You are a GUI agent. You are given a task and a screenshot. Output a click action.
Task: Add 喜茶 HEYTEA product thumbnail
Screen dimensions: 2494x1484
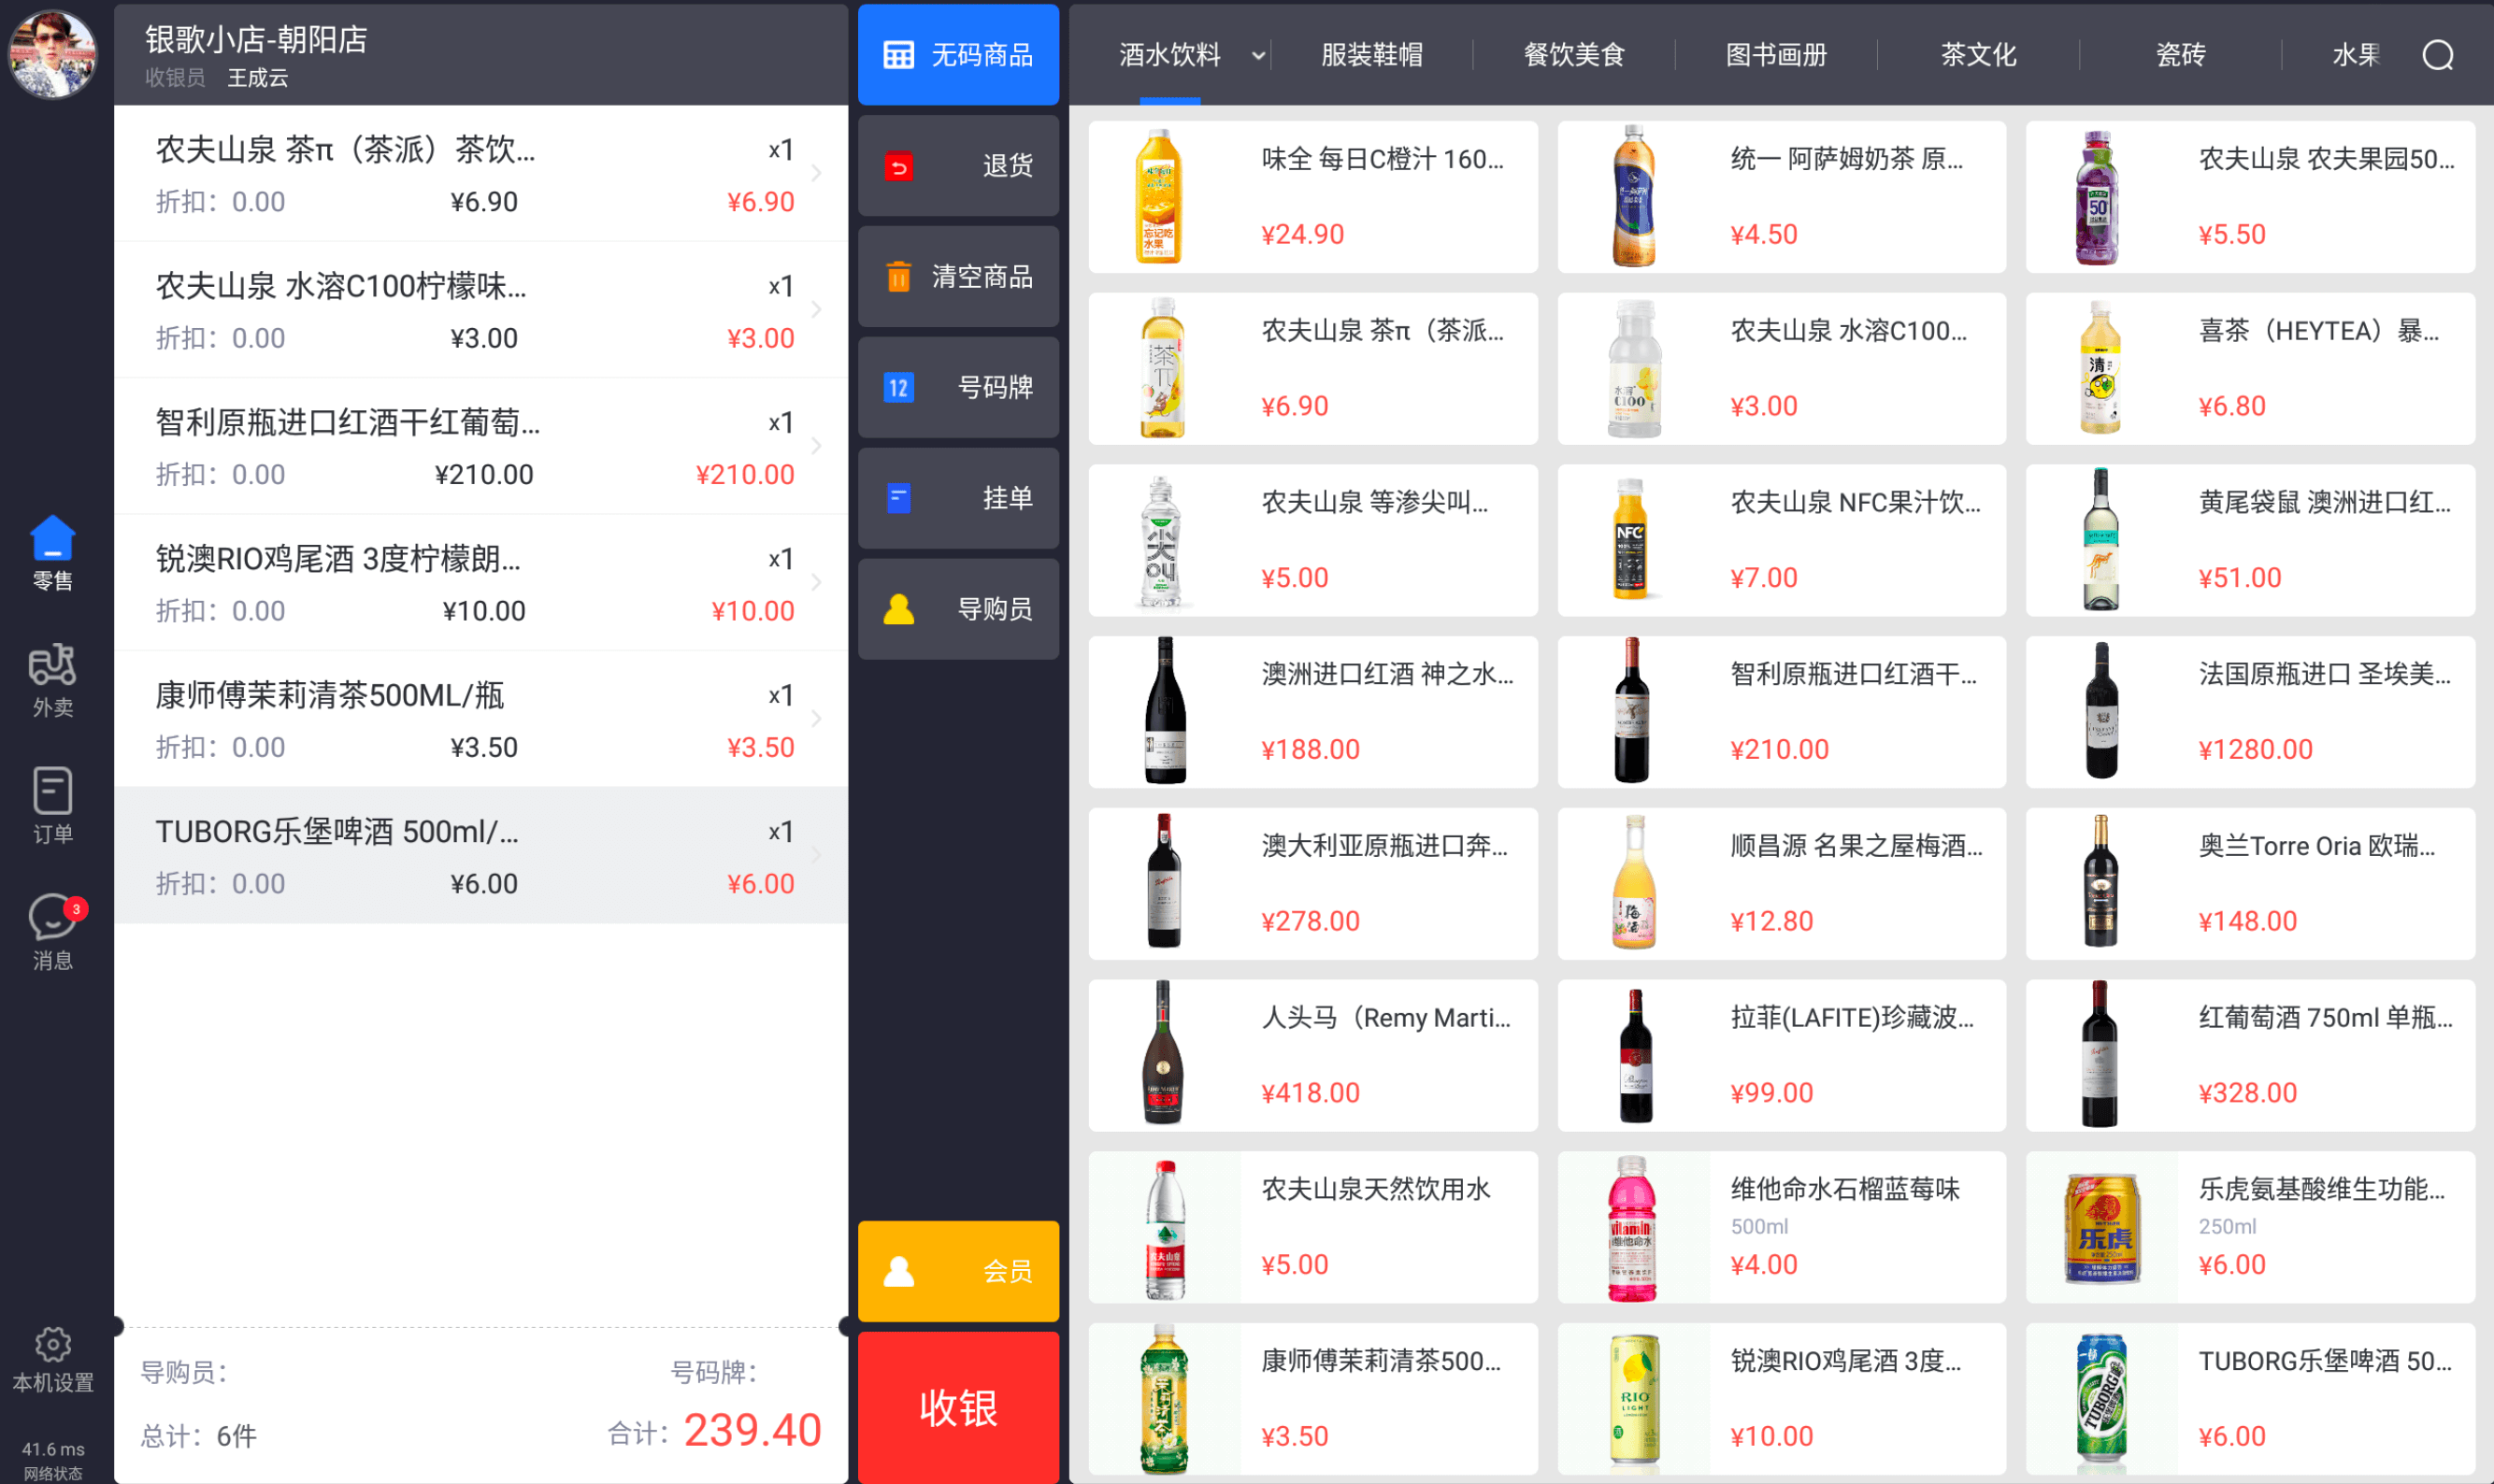tap(2099, 369)
